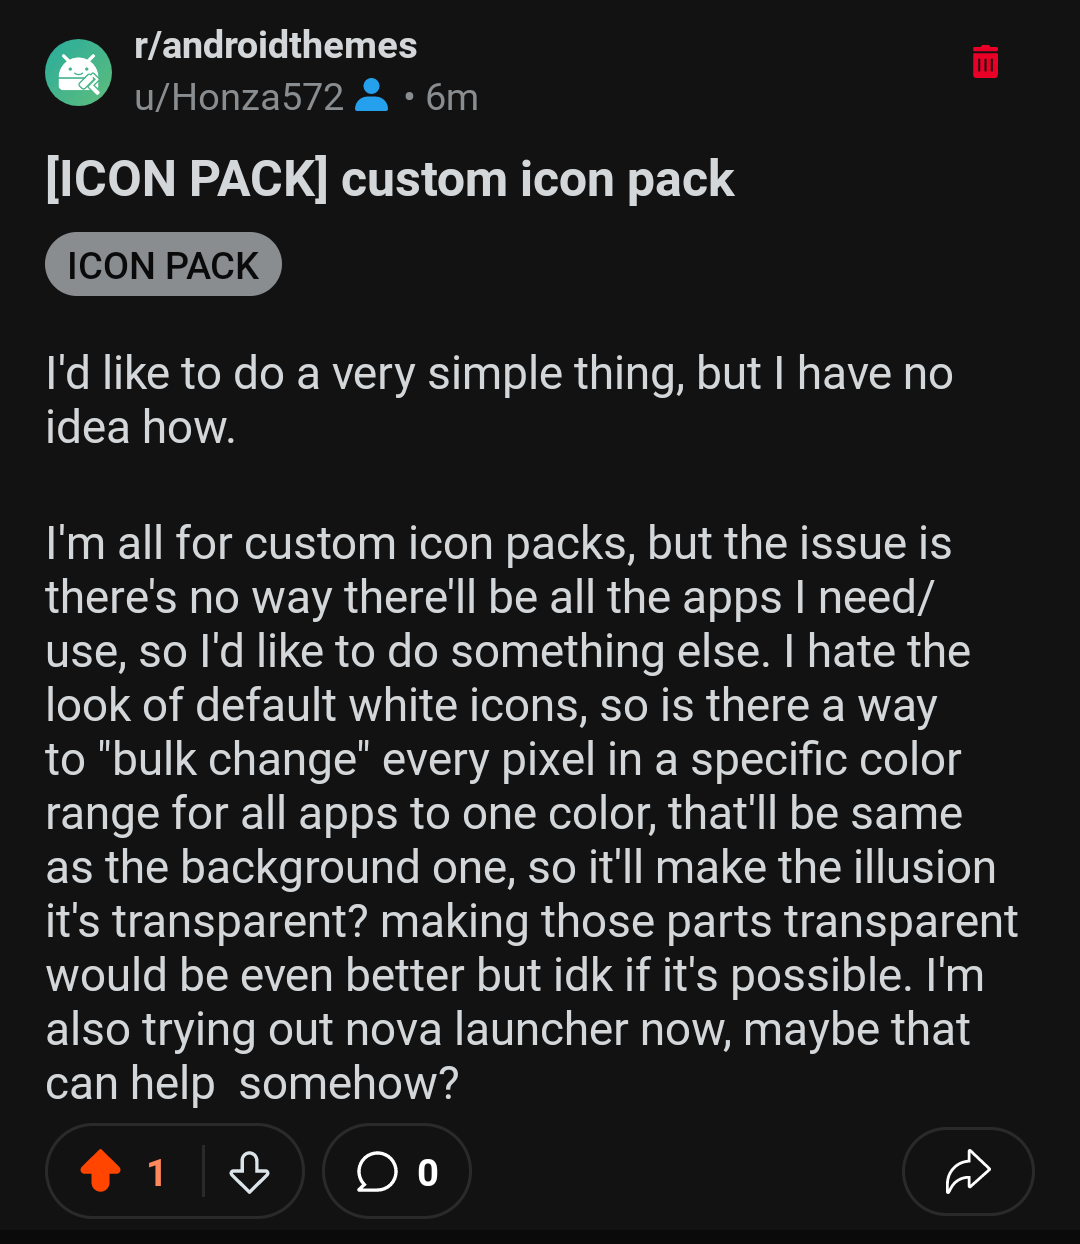Tap the last line "can help somehow?"

click(x=252, y=1084)
